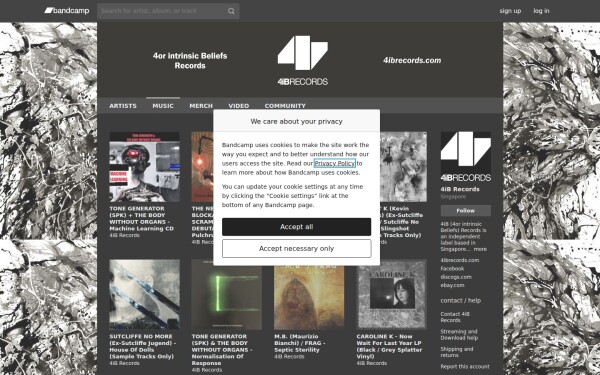Switch to the Artists tab
The image size is (600, 375).
pos(123,106)
